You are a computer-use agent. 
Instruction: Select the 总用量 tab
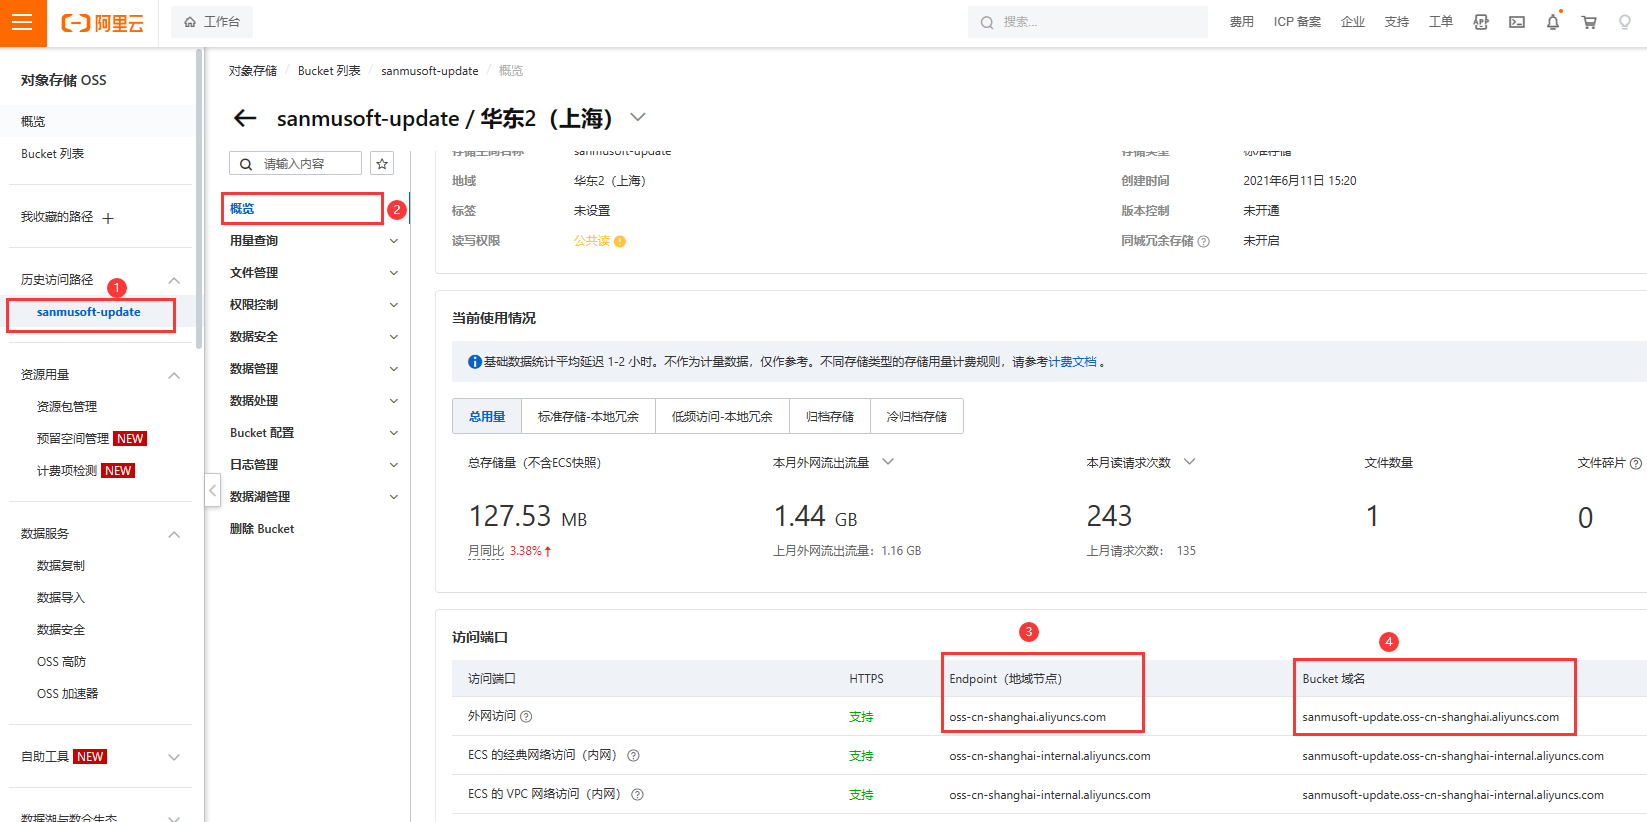click(487, 416)
